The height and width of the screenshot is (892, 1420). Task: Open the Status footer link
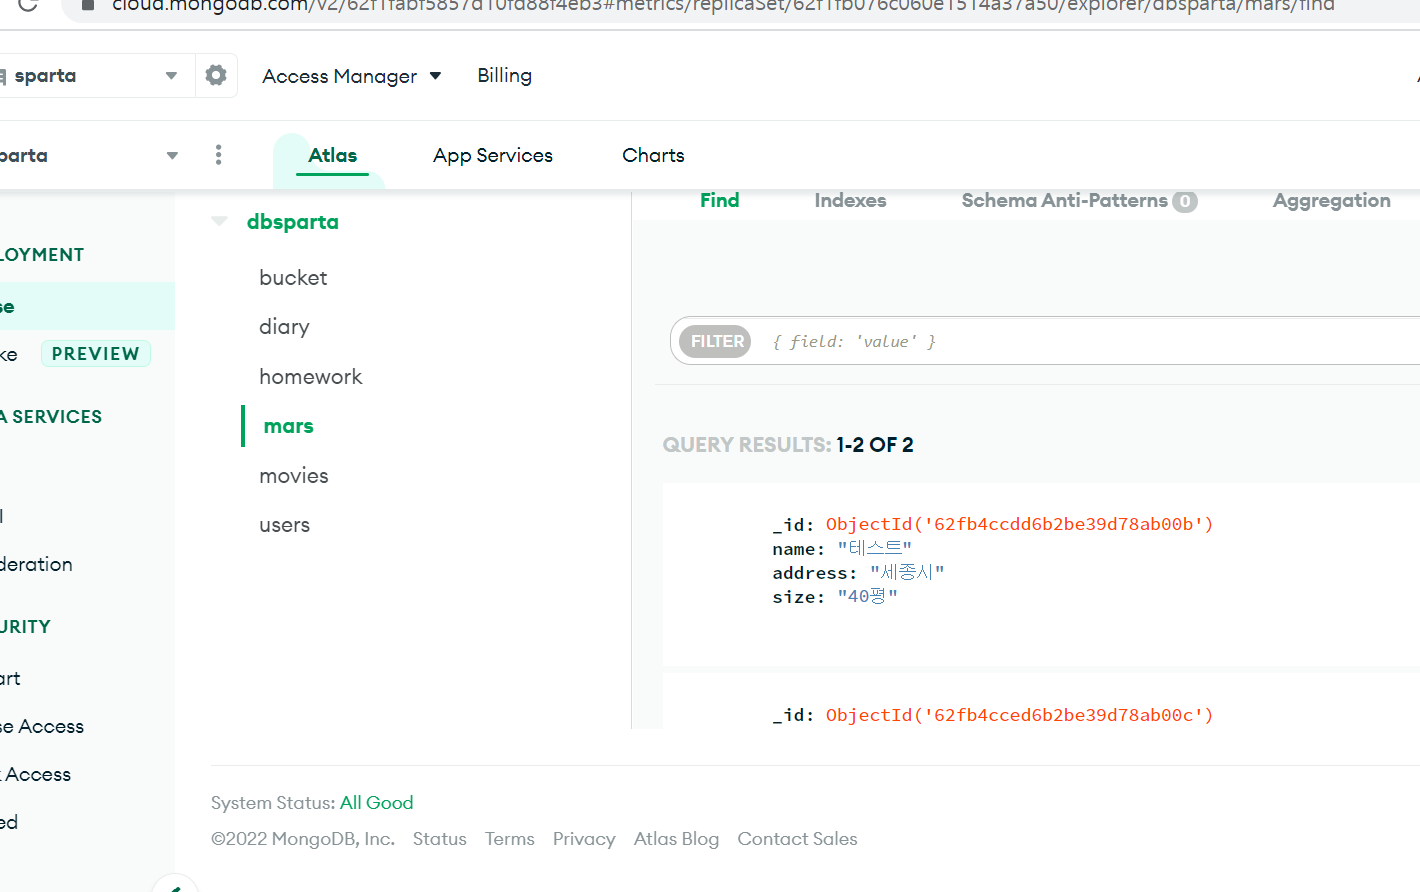pos(440,839)
